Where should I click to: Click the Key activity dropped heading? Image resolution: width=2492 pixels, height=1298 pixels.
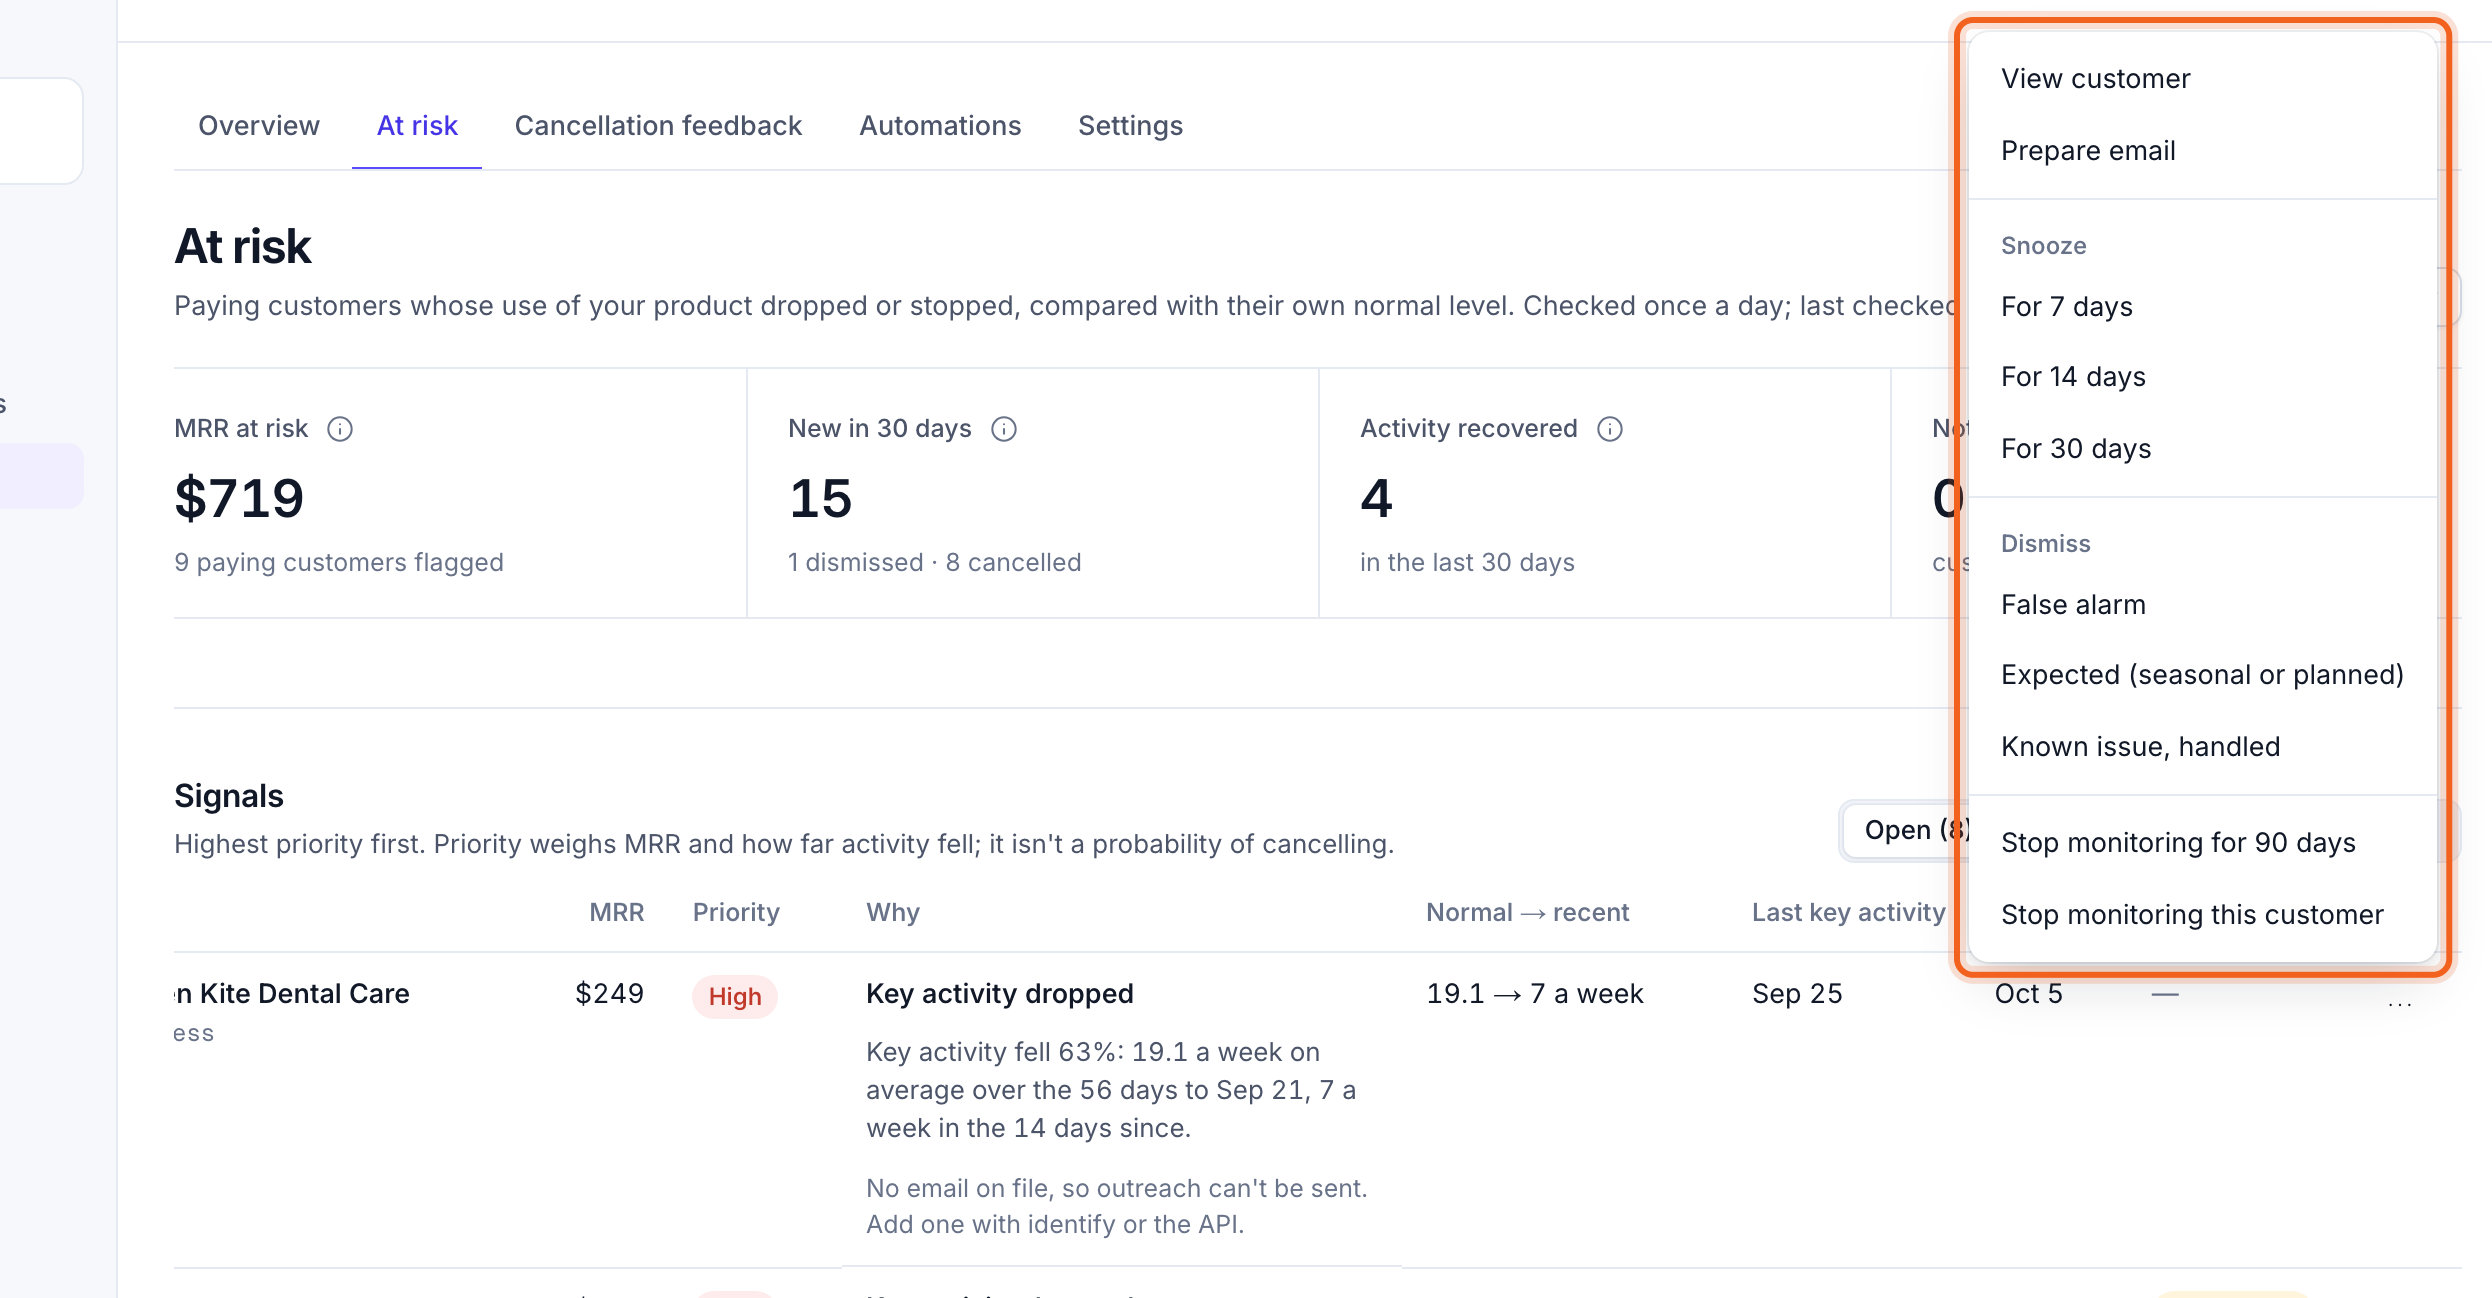(1000, 993)
